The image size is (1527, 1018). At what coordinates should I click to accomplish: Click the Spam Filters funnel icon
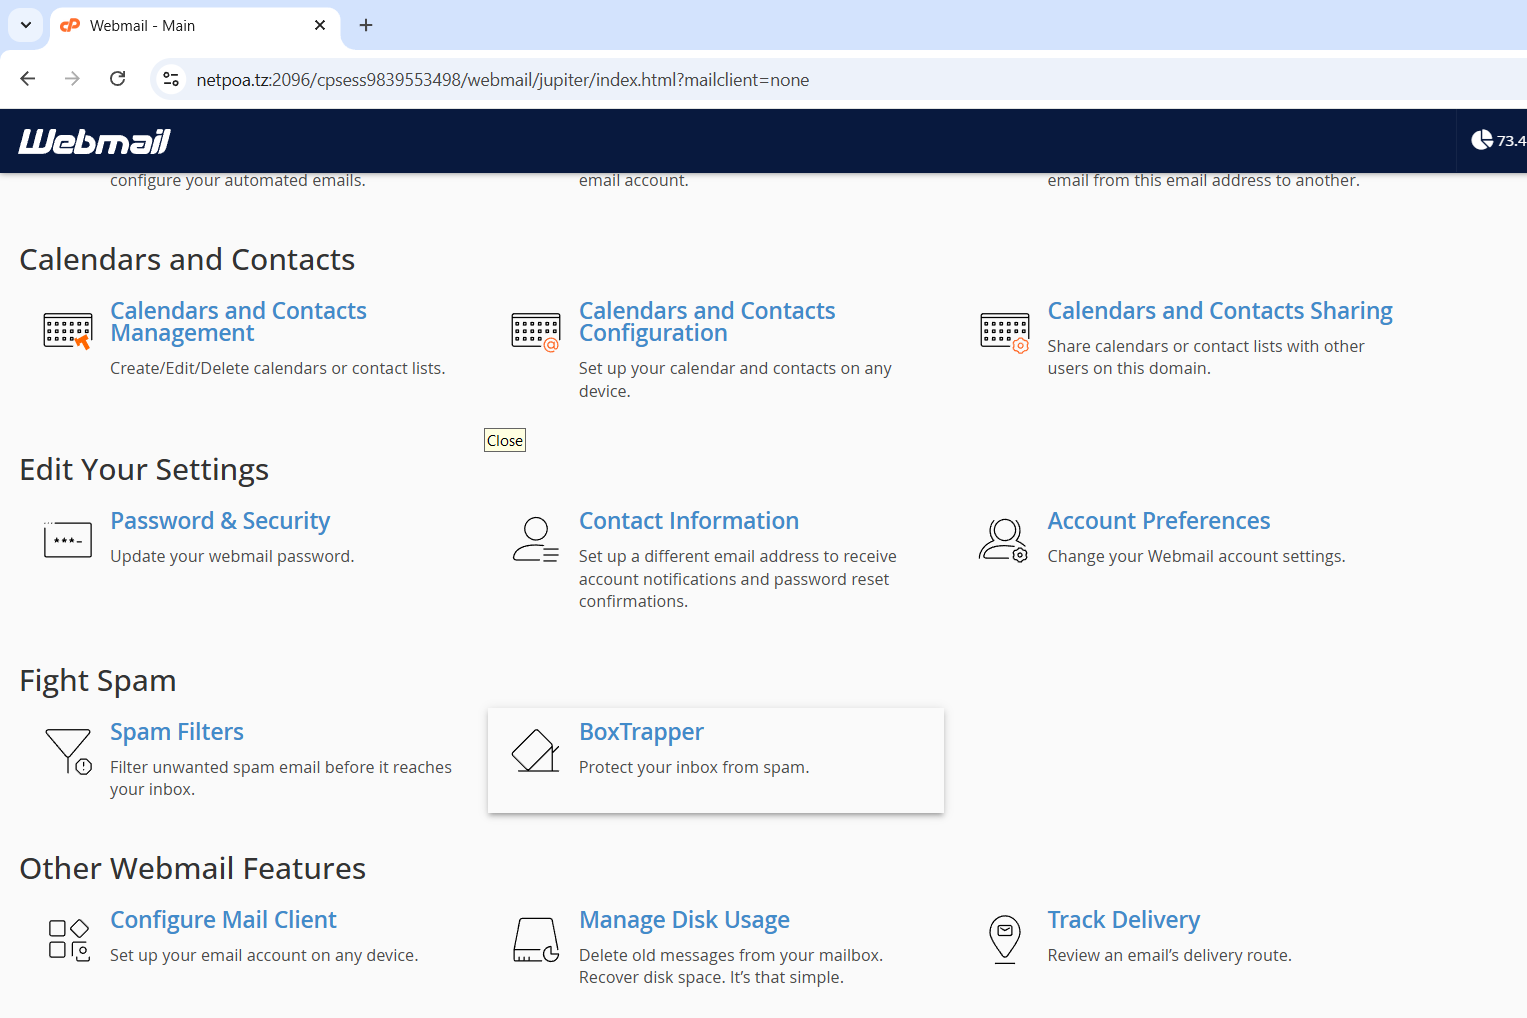[67, 751]
